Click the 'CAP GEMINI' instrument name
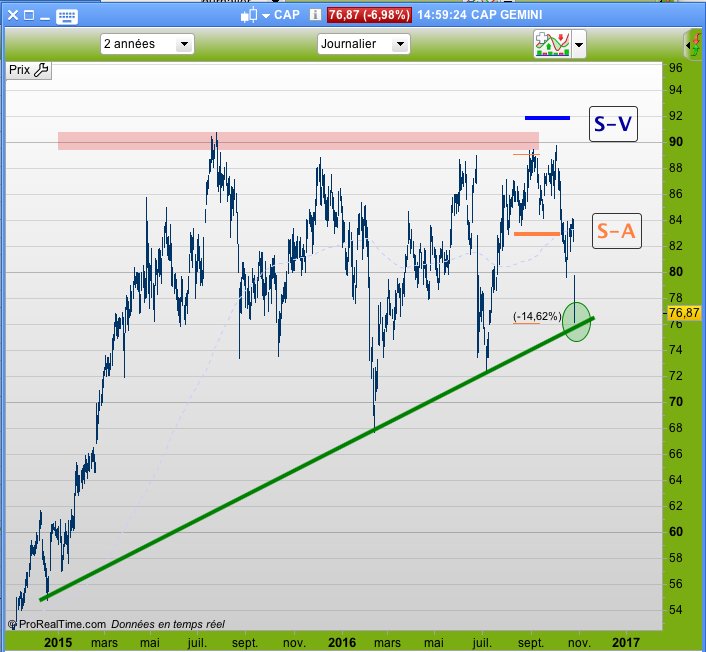The image size is (706, 652). point(507,15)
